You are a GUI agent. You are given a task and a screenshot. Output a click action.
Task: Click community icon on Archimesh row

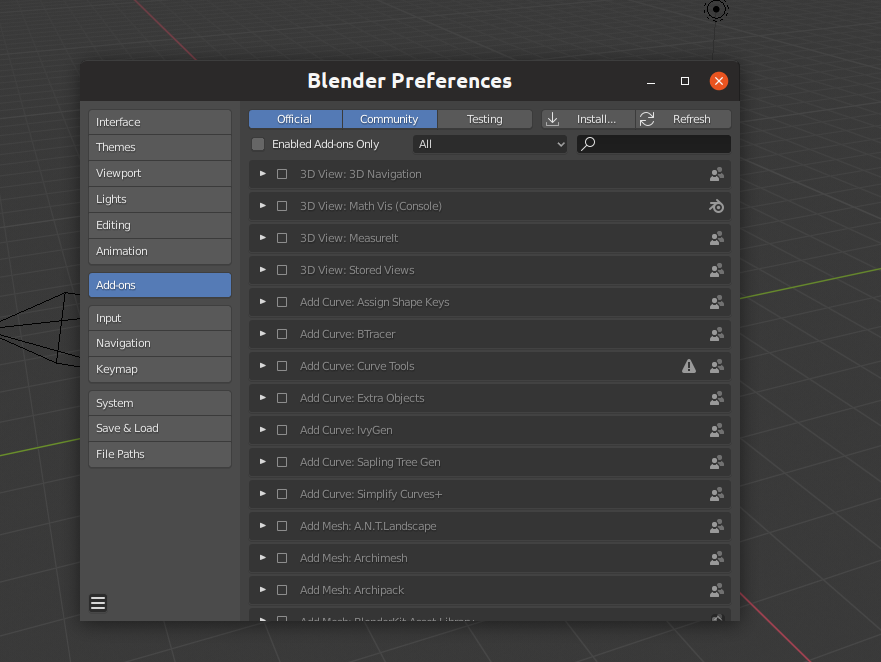point(716,559)
